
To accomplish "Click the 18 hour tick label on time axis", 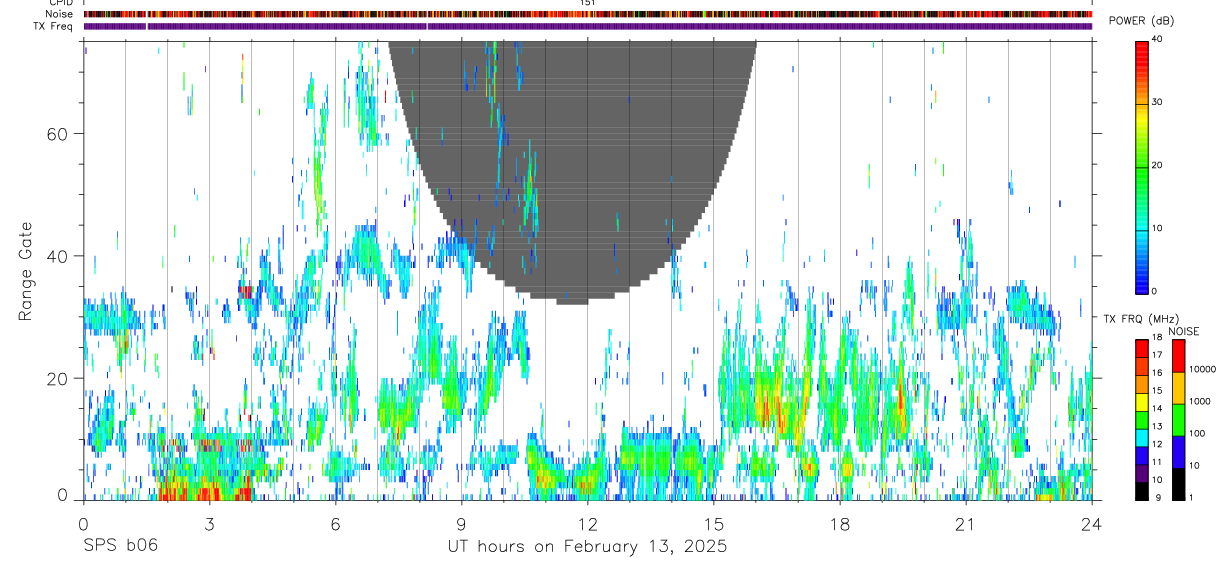I will 839,524.
